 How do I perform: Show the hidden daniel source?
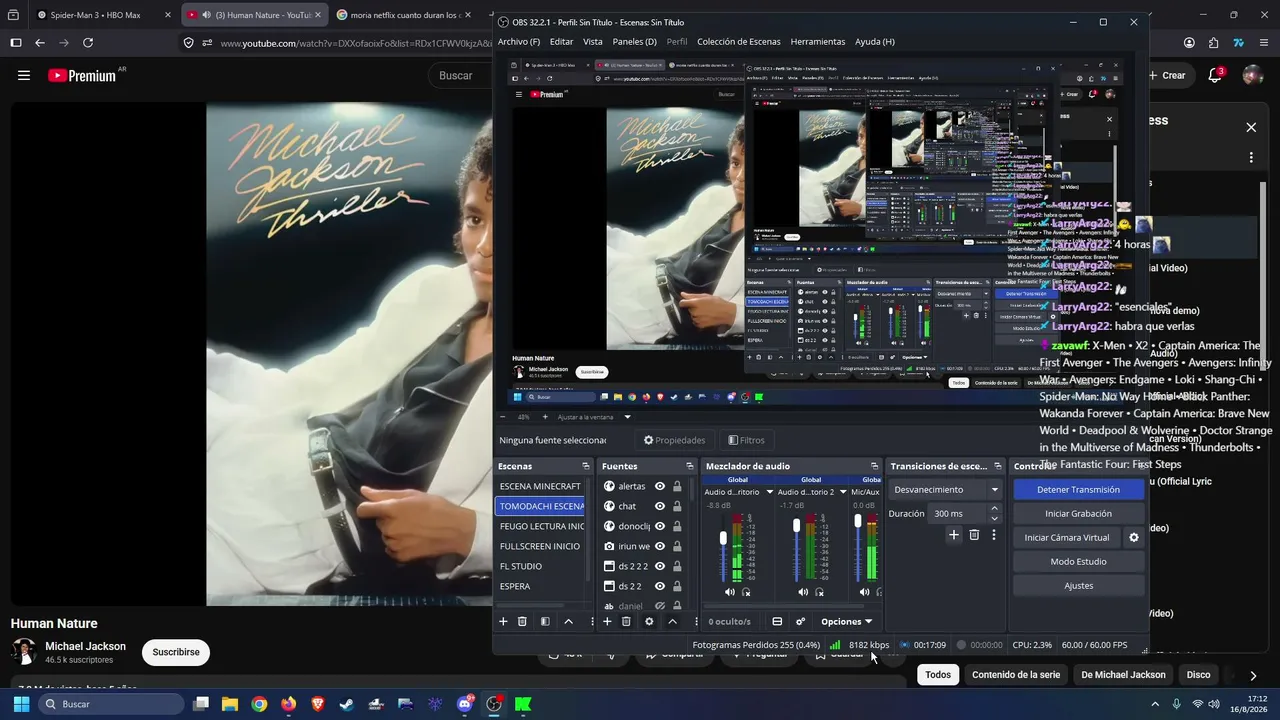point(660,606)
